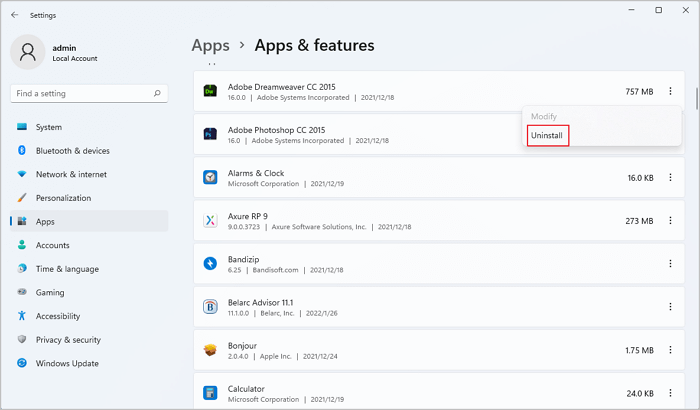Open three-dot menu for Alarms & Clock

point(670,177)
